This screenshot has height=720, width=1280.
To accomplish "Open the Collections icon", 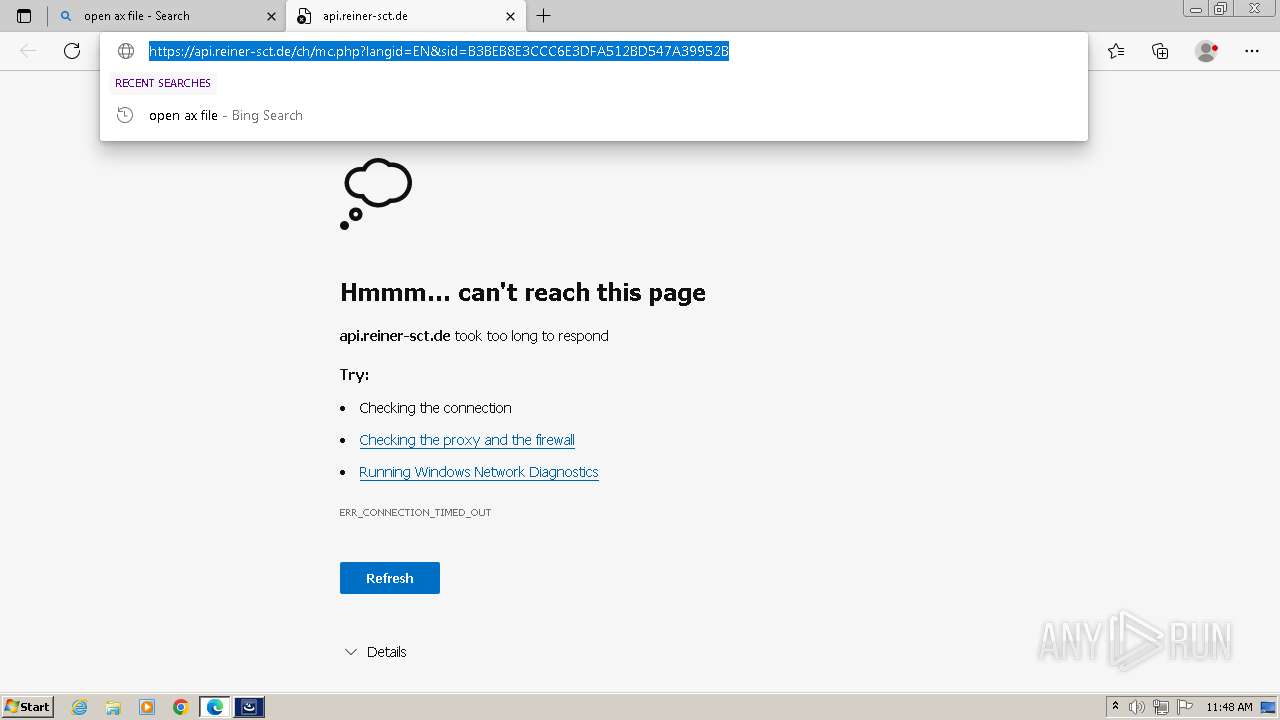I will coord(1160,51).
